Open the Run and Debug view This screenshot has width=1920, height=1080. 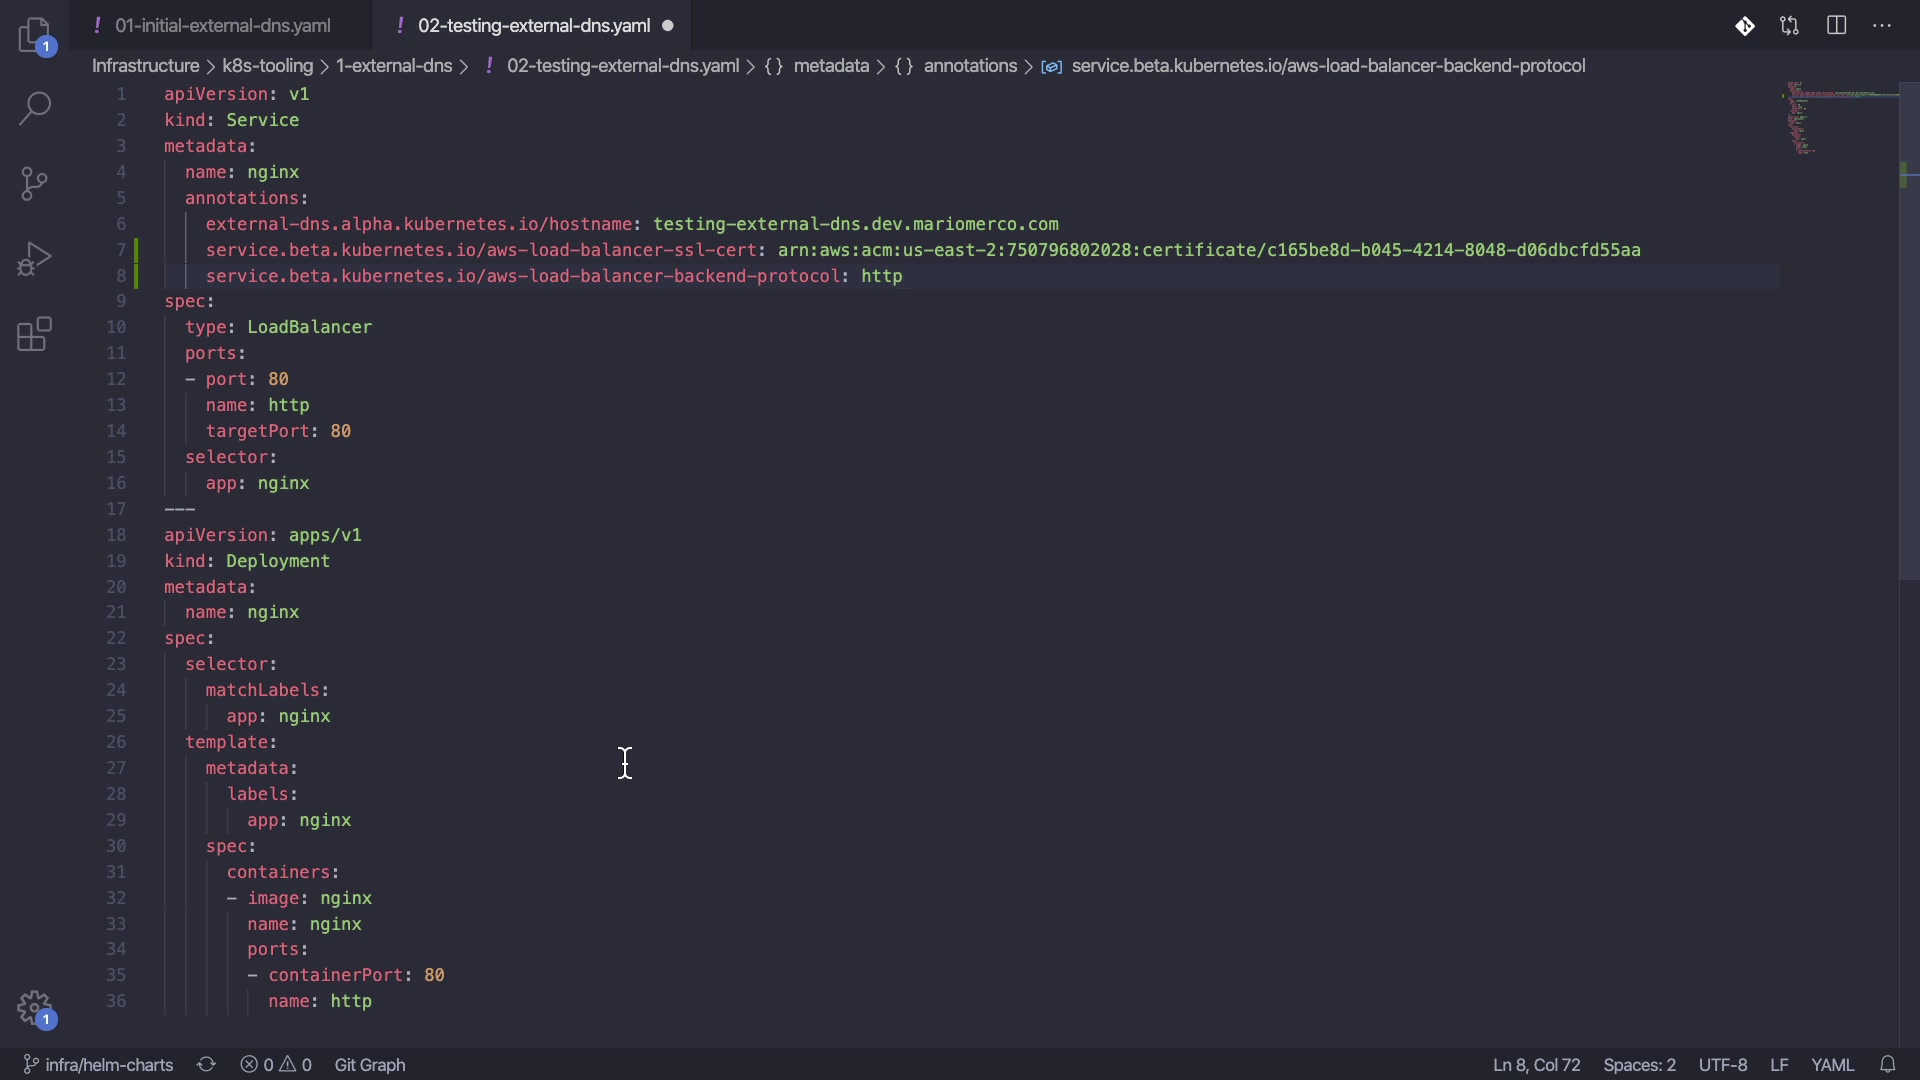pyautogui.click(x=36, y=260)
